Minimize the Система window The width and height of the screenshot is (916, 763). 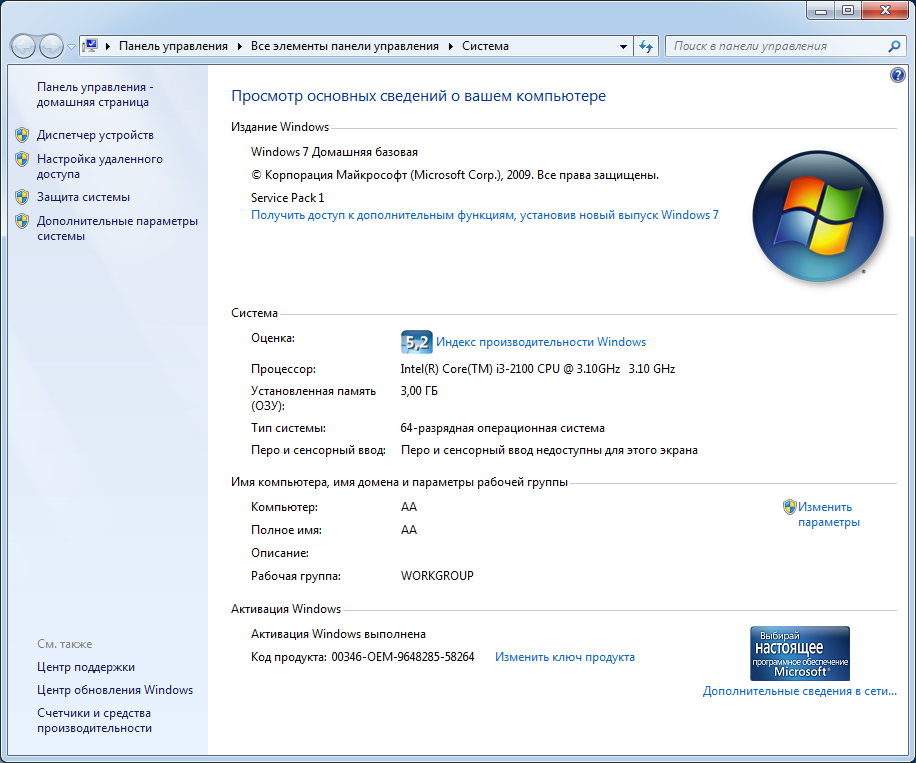[821, 10]
